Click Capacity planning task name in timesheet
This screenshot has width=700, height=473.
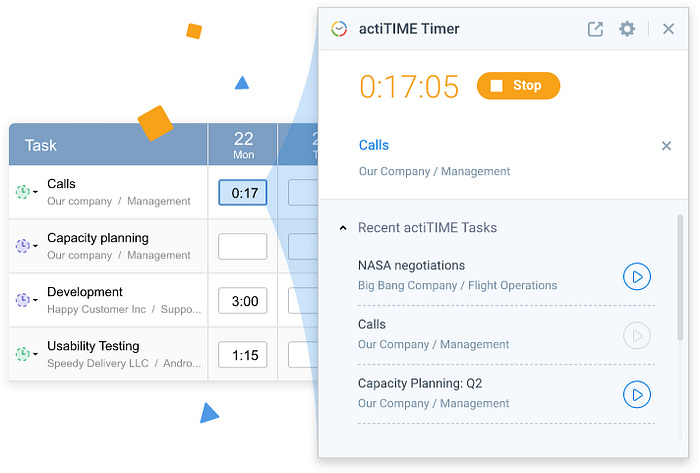coord(98,238)
